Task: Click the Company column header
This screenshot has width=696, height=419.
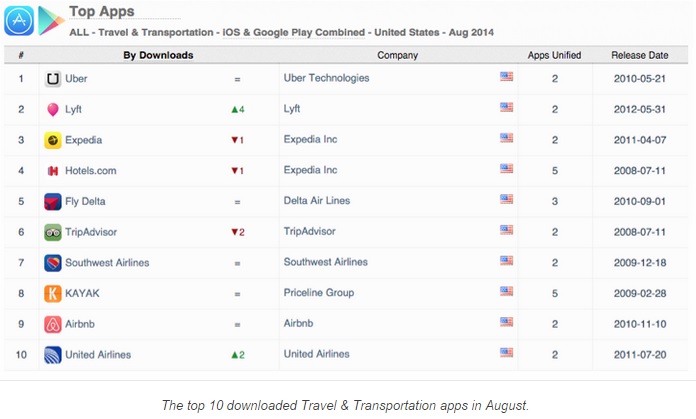Action: click(397, 55)
